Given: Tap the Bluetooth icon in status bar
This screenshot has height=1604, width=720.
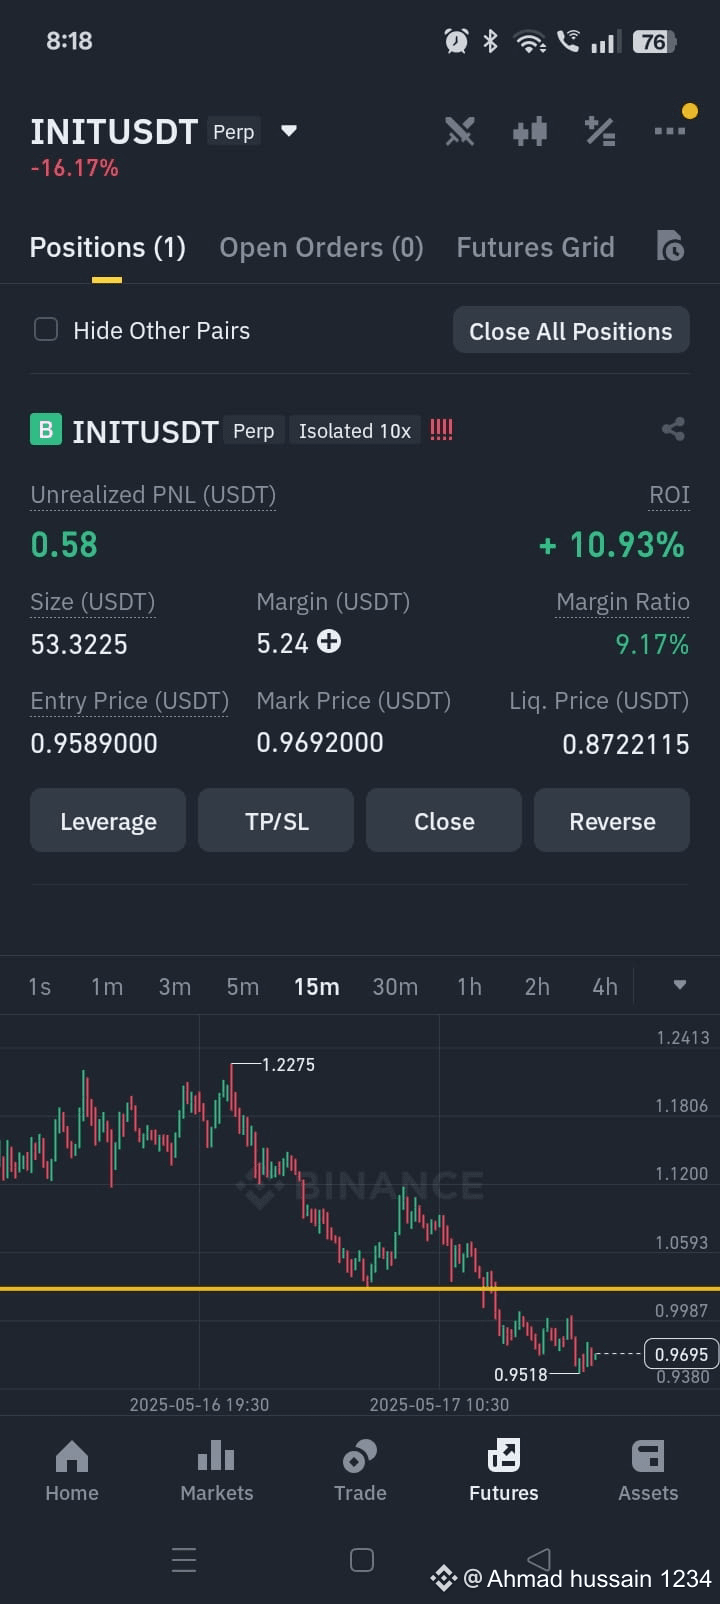Looking at the screenshot, I should [490, 41].
